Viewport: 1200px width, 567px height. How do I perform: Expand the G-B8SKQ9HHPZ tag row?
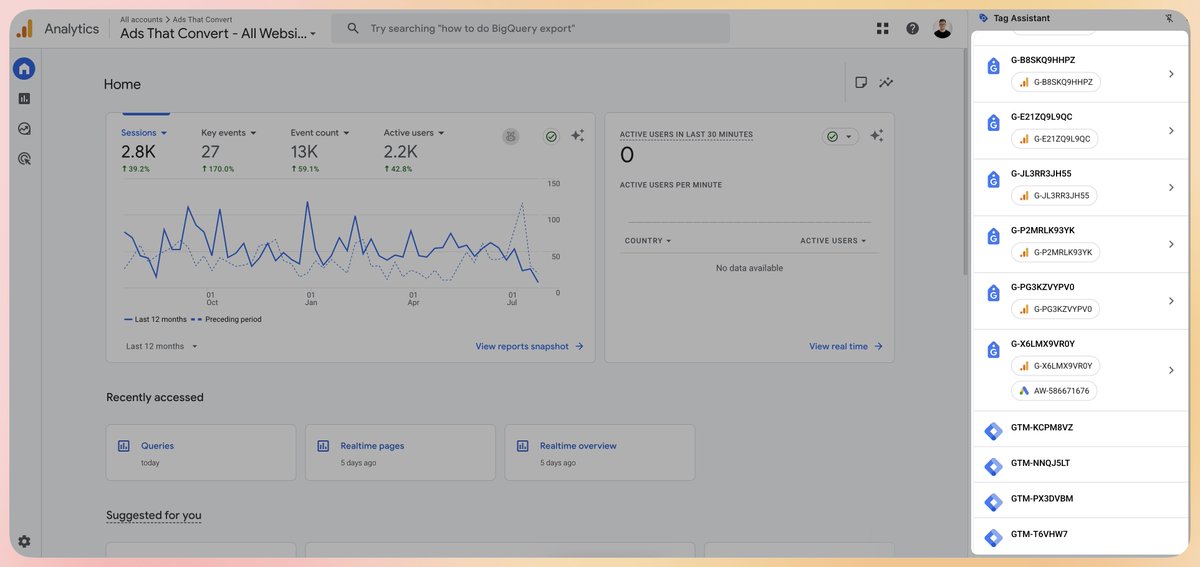(1171, 74)
